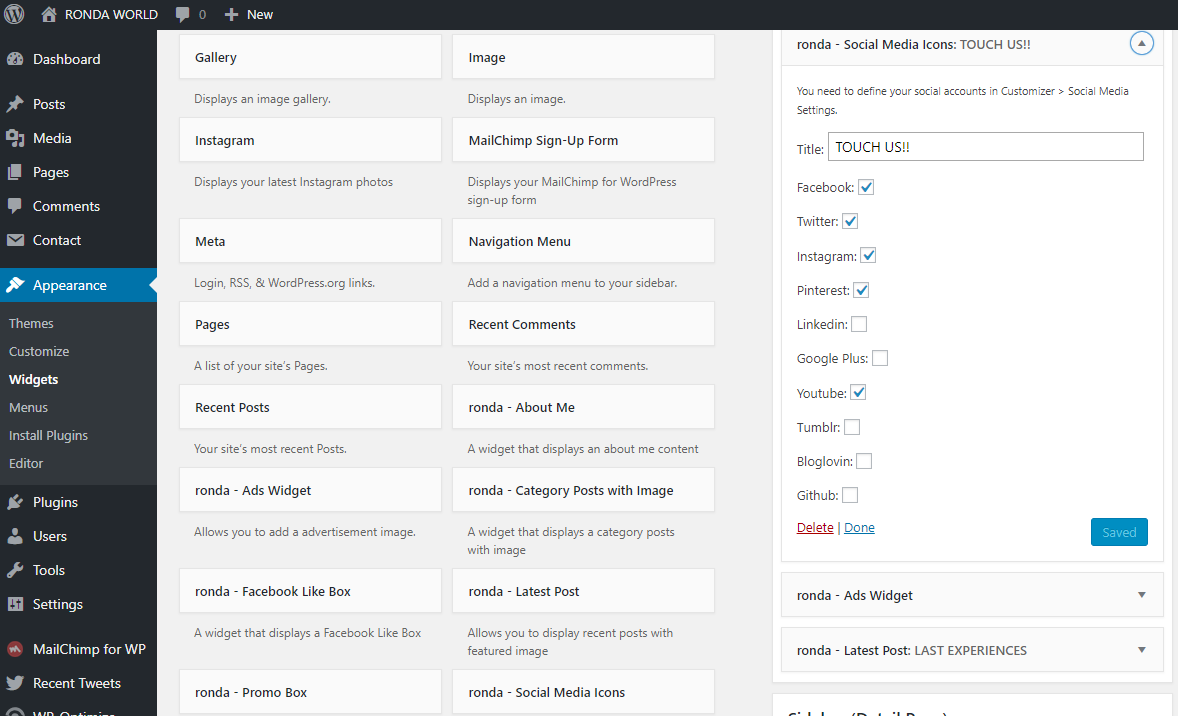Image resolution: width=1178 pixels, height=716 pixels.
Task: Uncheck the Youtube checkbox
Action: 858,392
